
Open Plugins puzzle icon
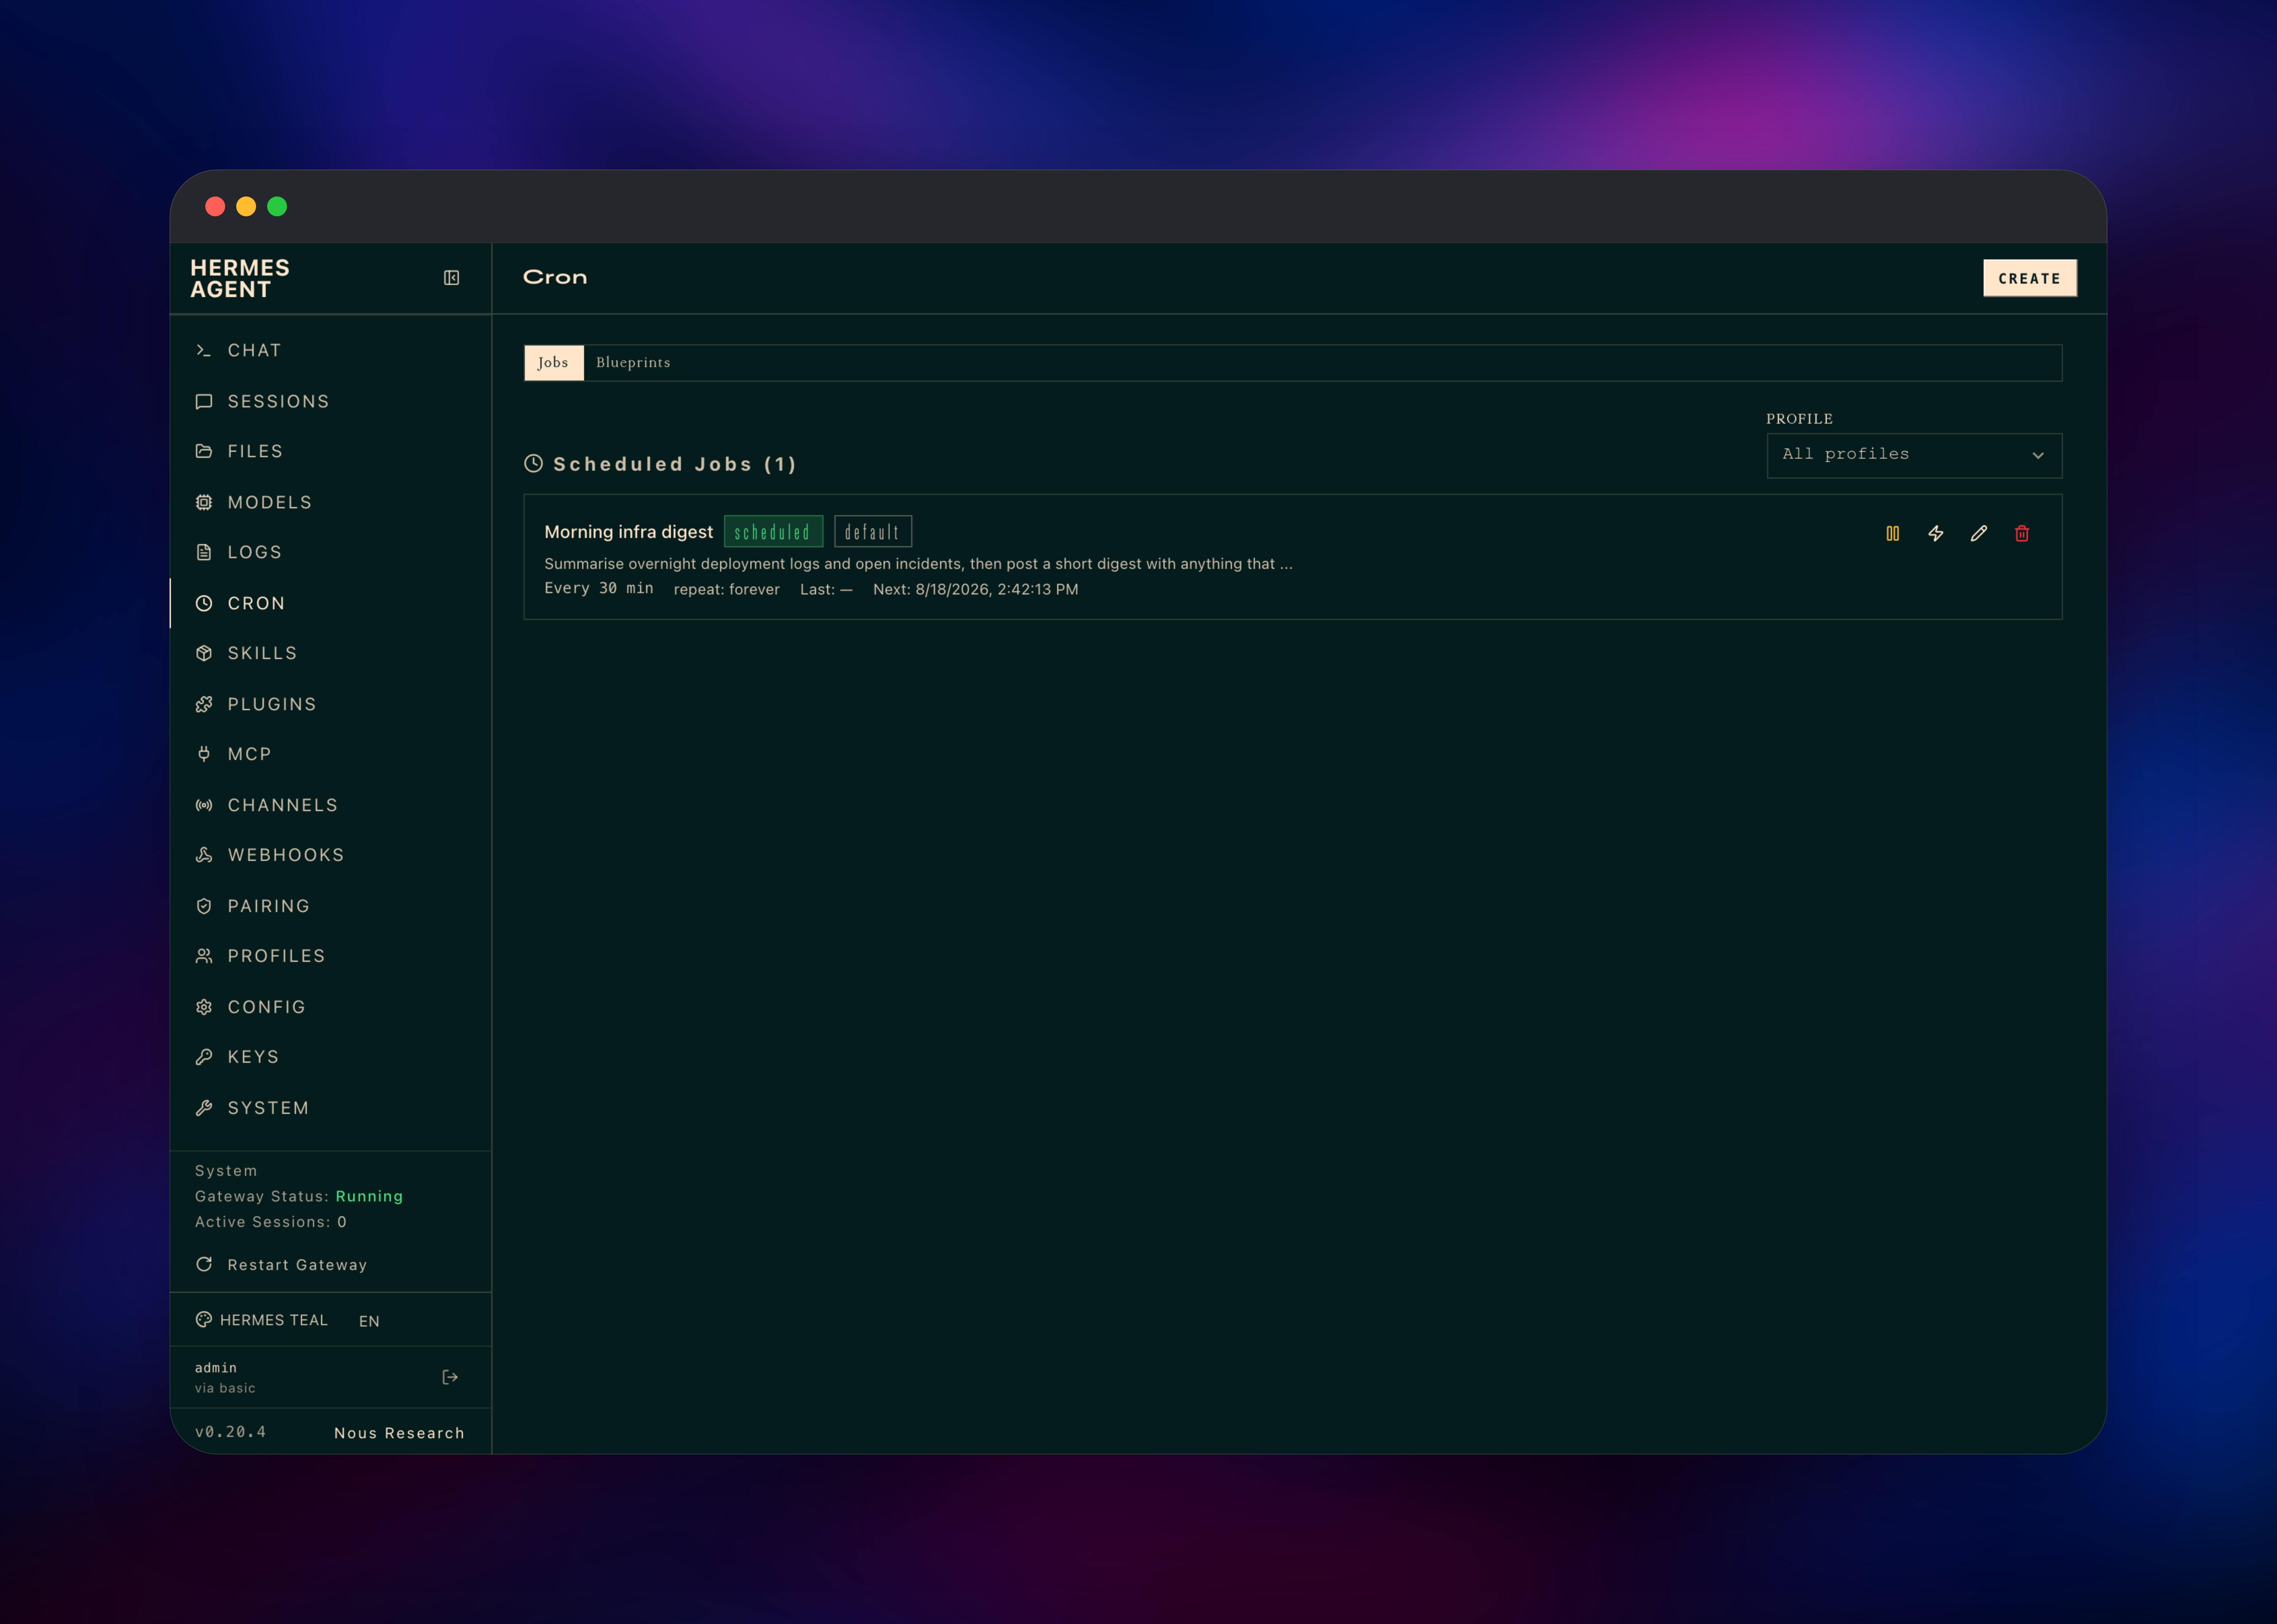(204, 704)
